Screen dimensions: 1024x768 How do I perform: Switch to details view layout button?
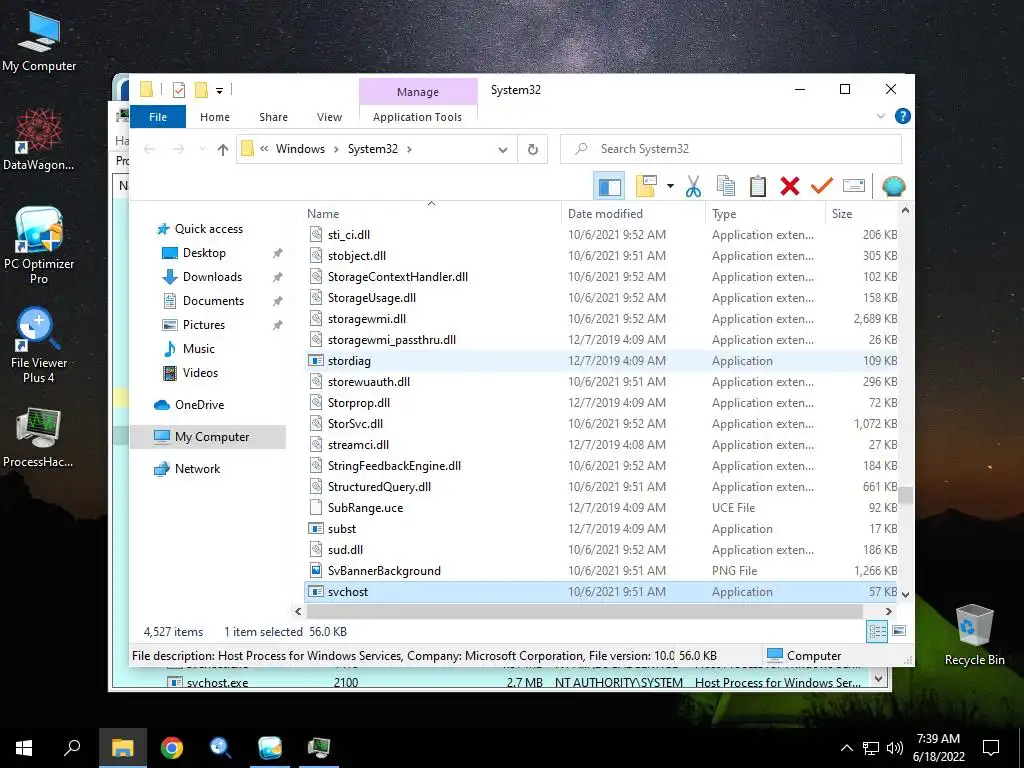pos(877,631)
